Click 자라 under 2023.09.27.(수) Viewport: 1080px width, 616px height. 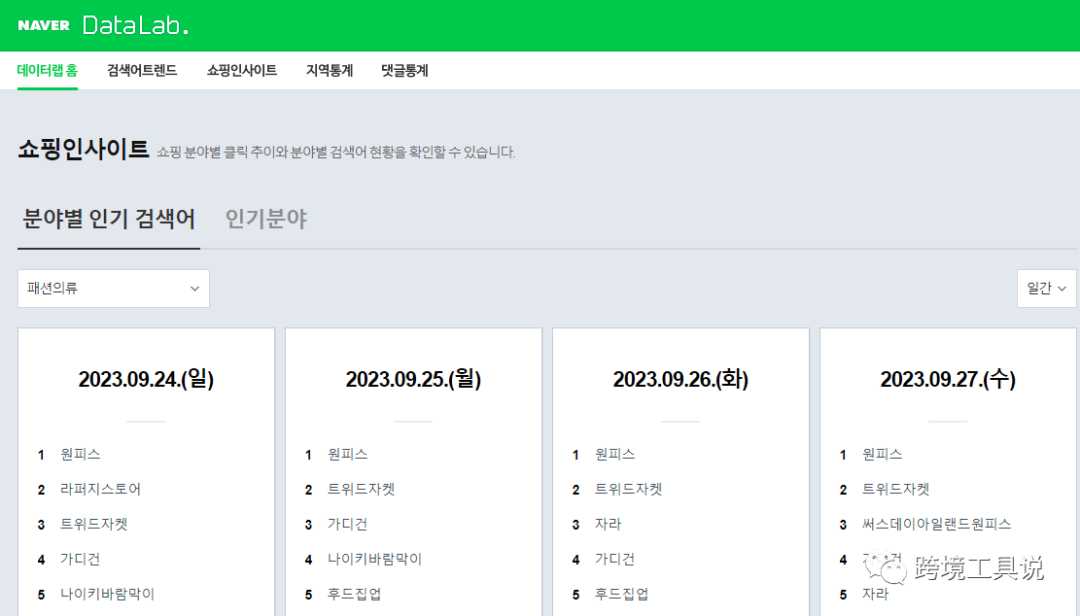click(x=875, y=594)
